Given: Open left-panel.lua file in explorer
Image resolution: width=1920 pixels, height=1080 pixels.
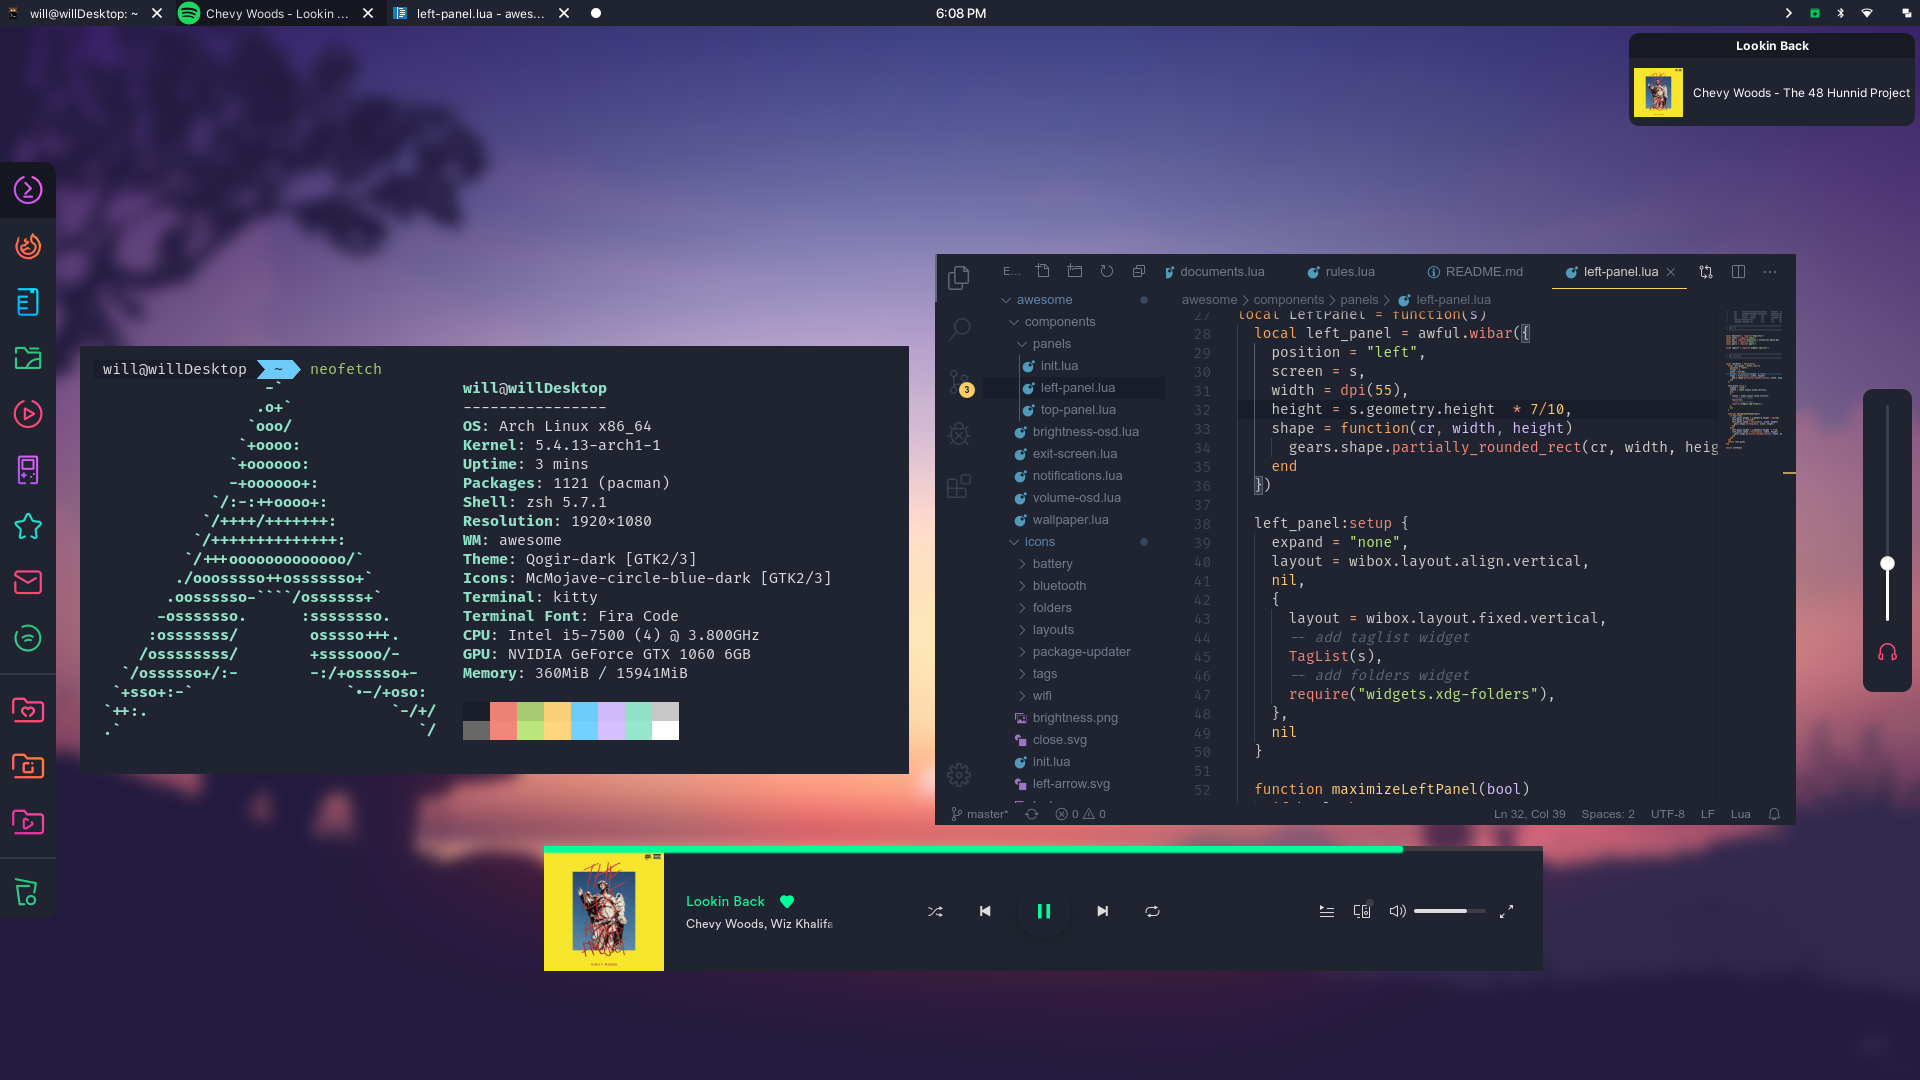Looking at the screenshot, I should (1077, 386).
